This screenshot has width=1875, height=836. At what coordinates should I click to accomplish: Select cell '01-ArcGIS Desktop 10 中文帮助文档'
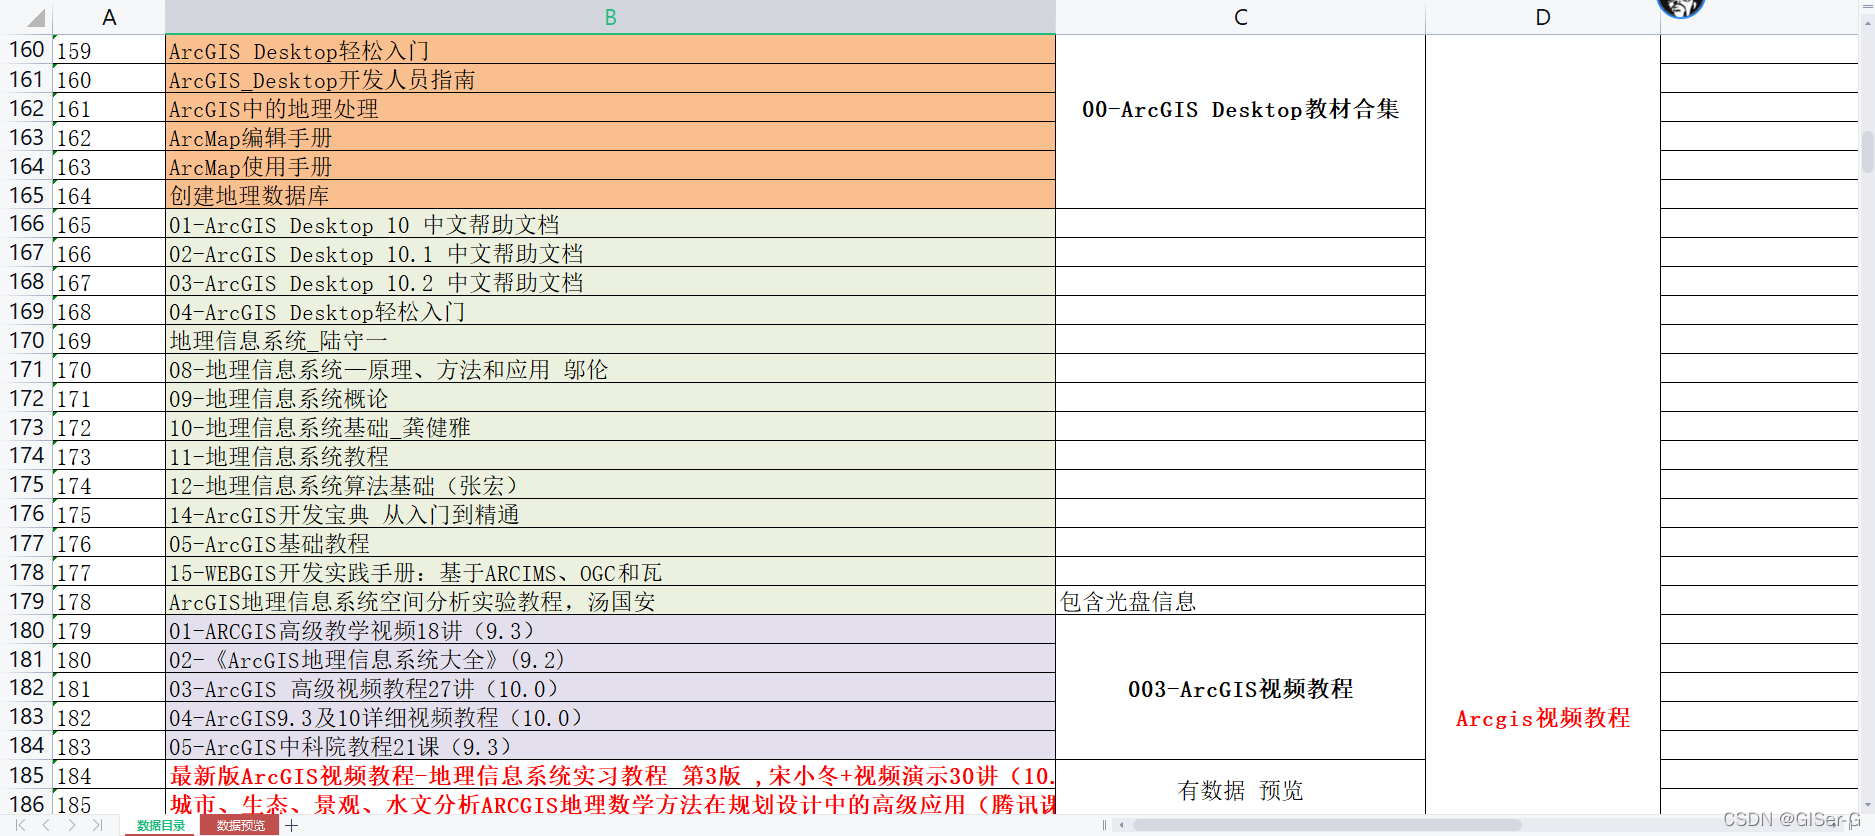pyautogui.click(x=610, y=224)
